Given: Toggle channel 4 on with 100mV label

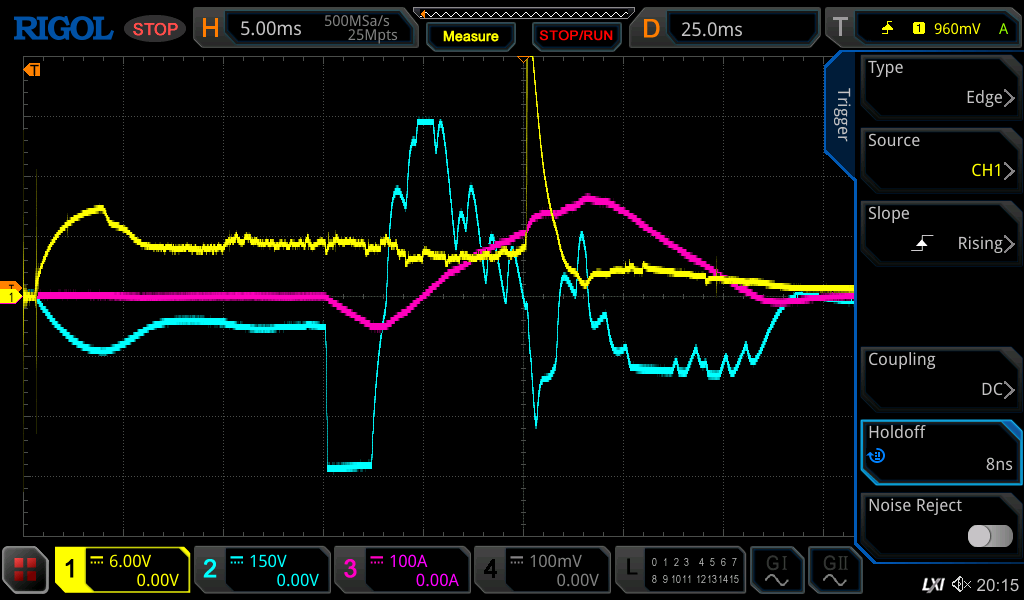Looking at the screenshot, I should (x=540, y=570).
